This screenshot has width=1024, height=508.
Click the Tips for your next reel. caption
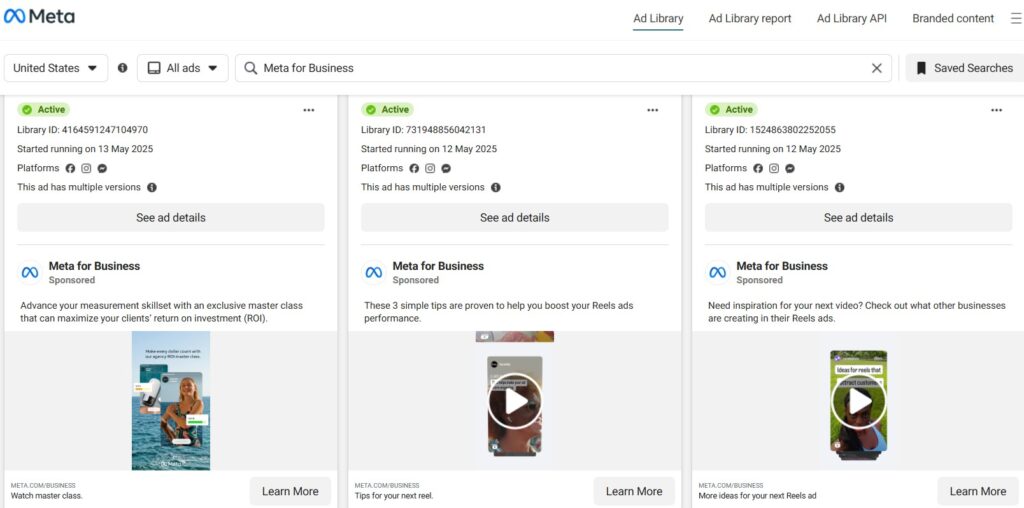(x=394, y=496)
